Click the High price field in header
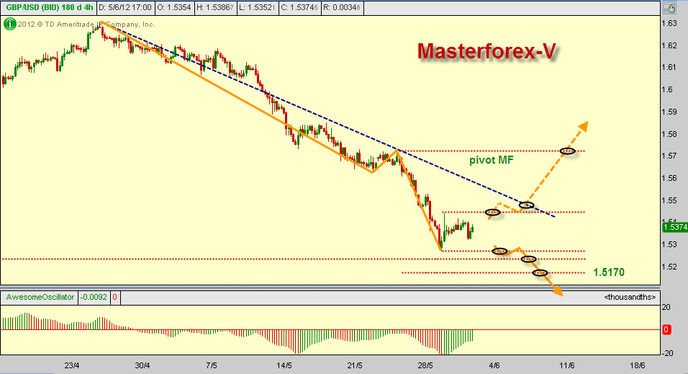 [x=215, y=8]
